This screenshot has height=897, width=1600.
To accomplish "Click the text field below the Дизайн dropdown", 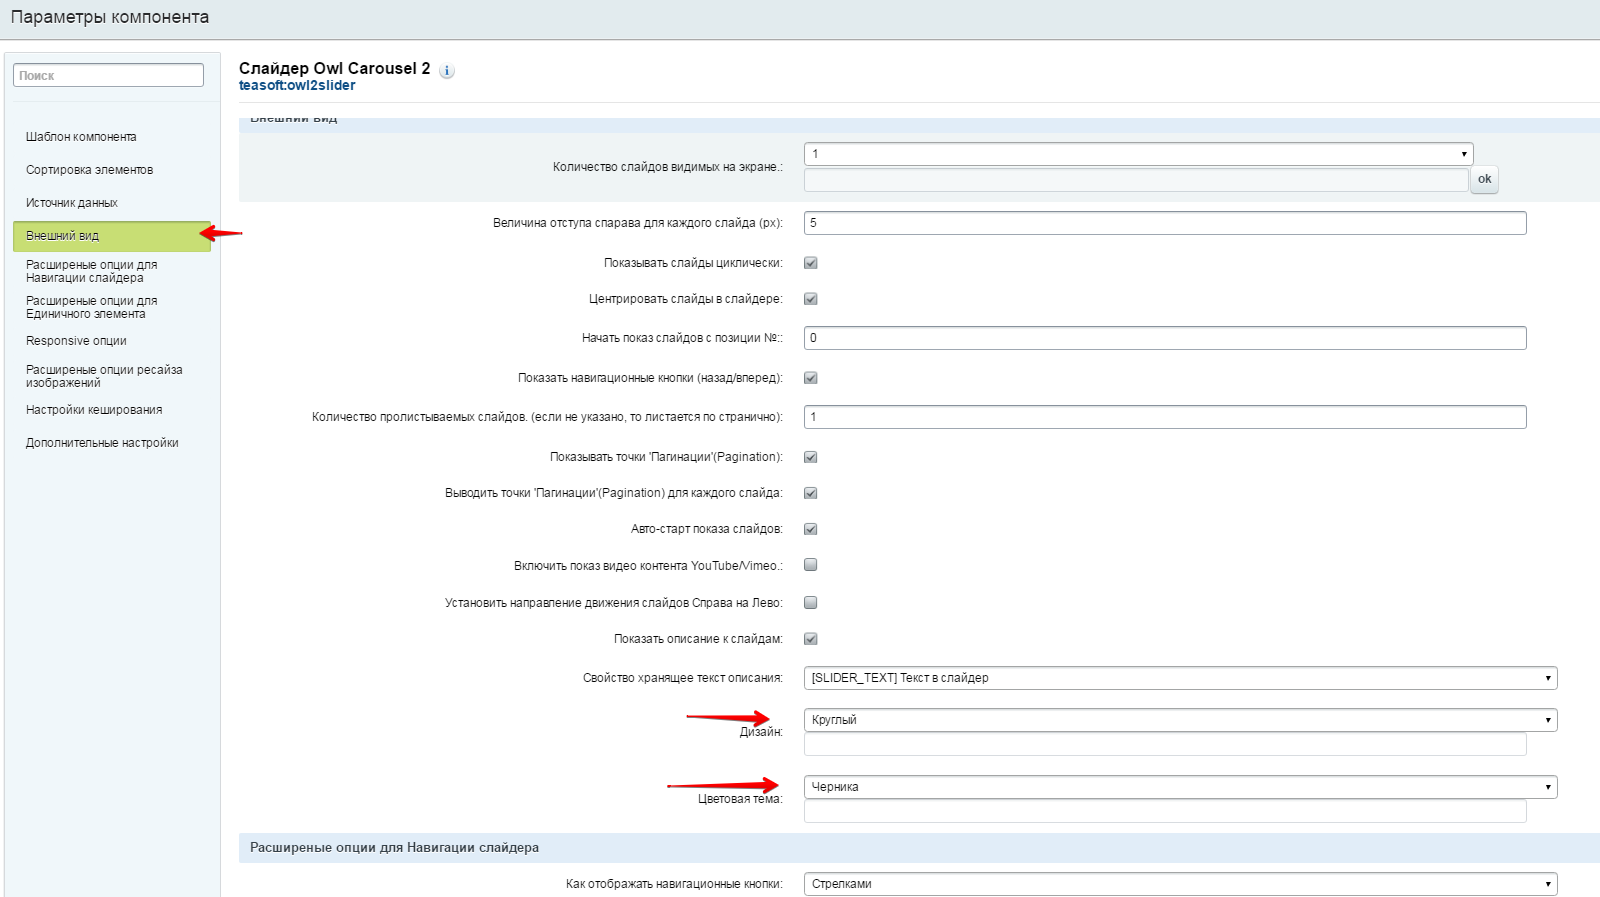I will pyautogui.click(x=1165, y=744).
